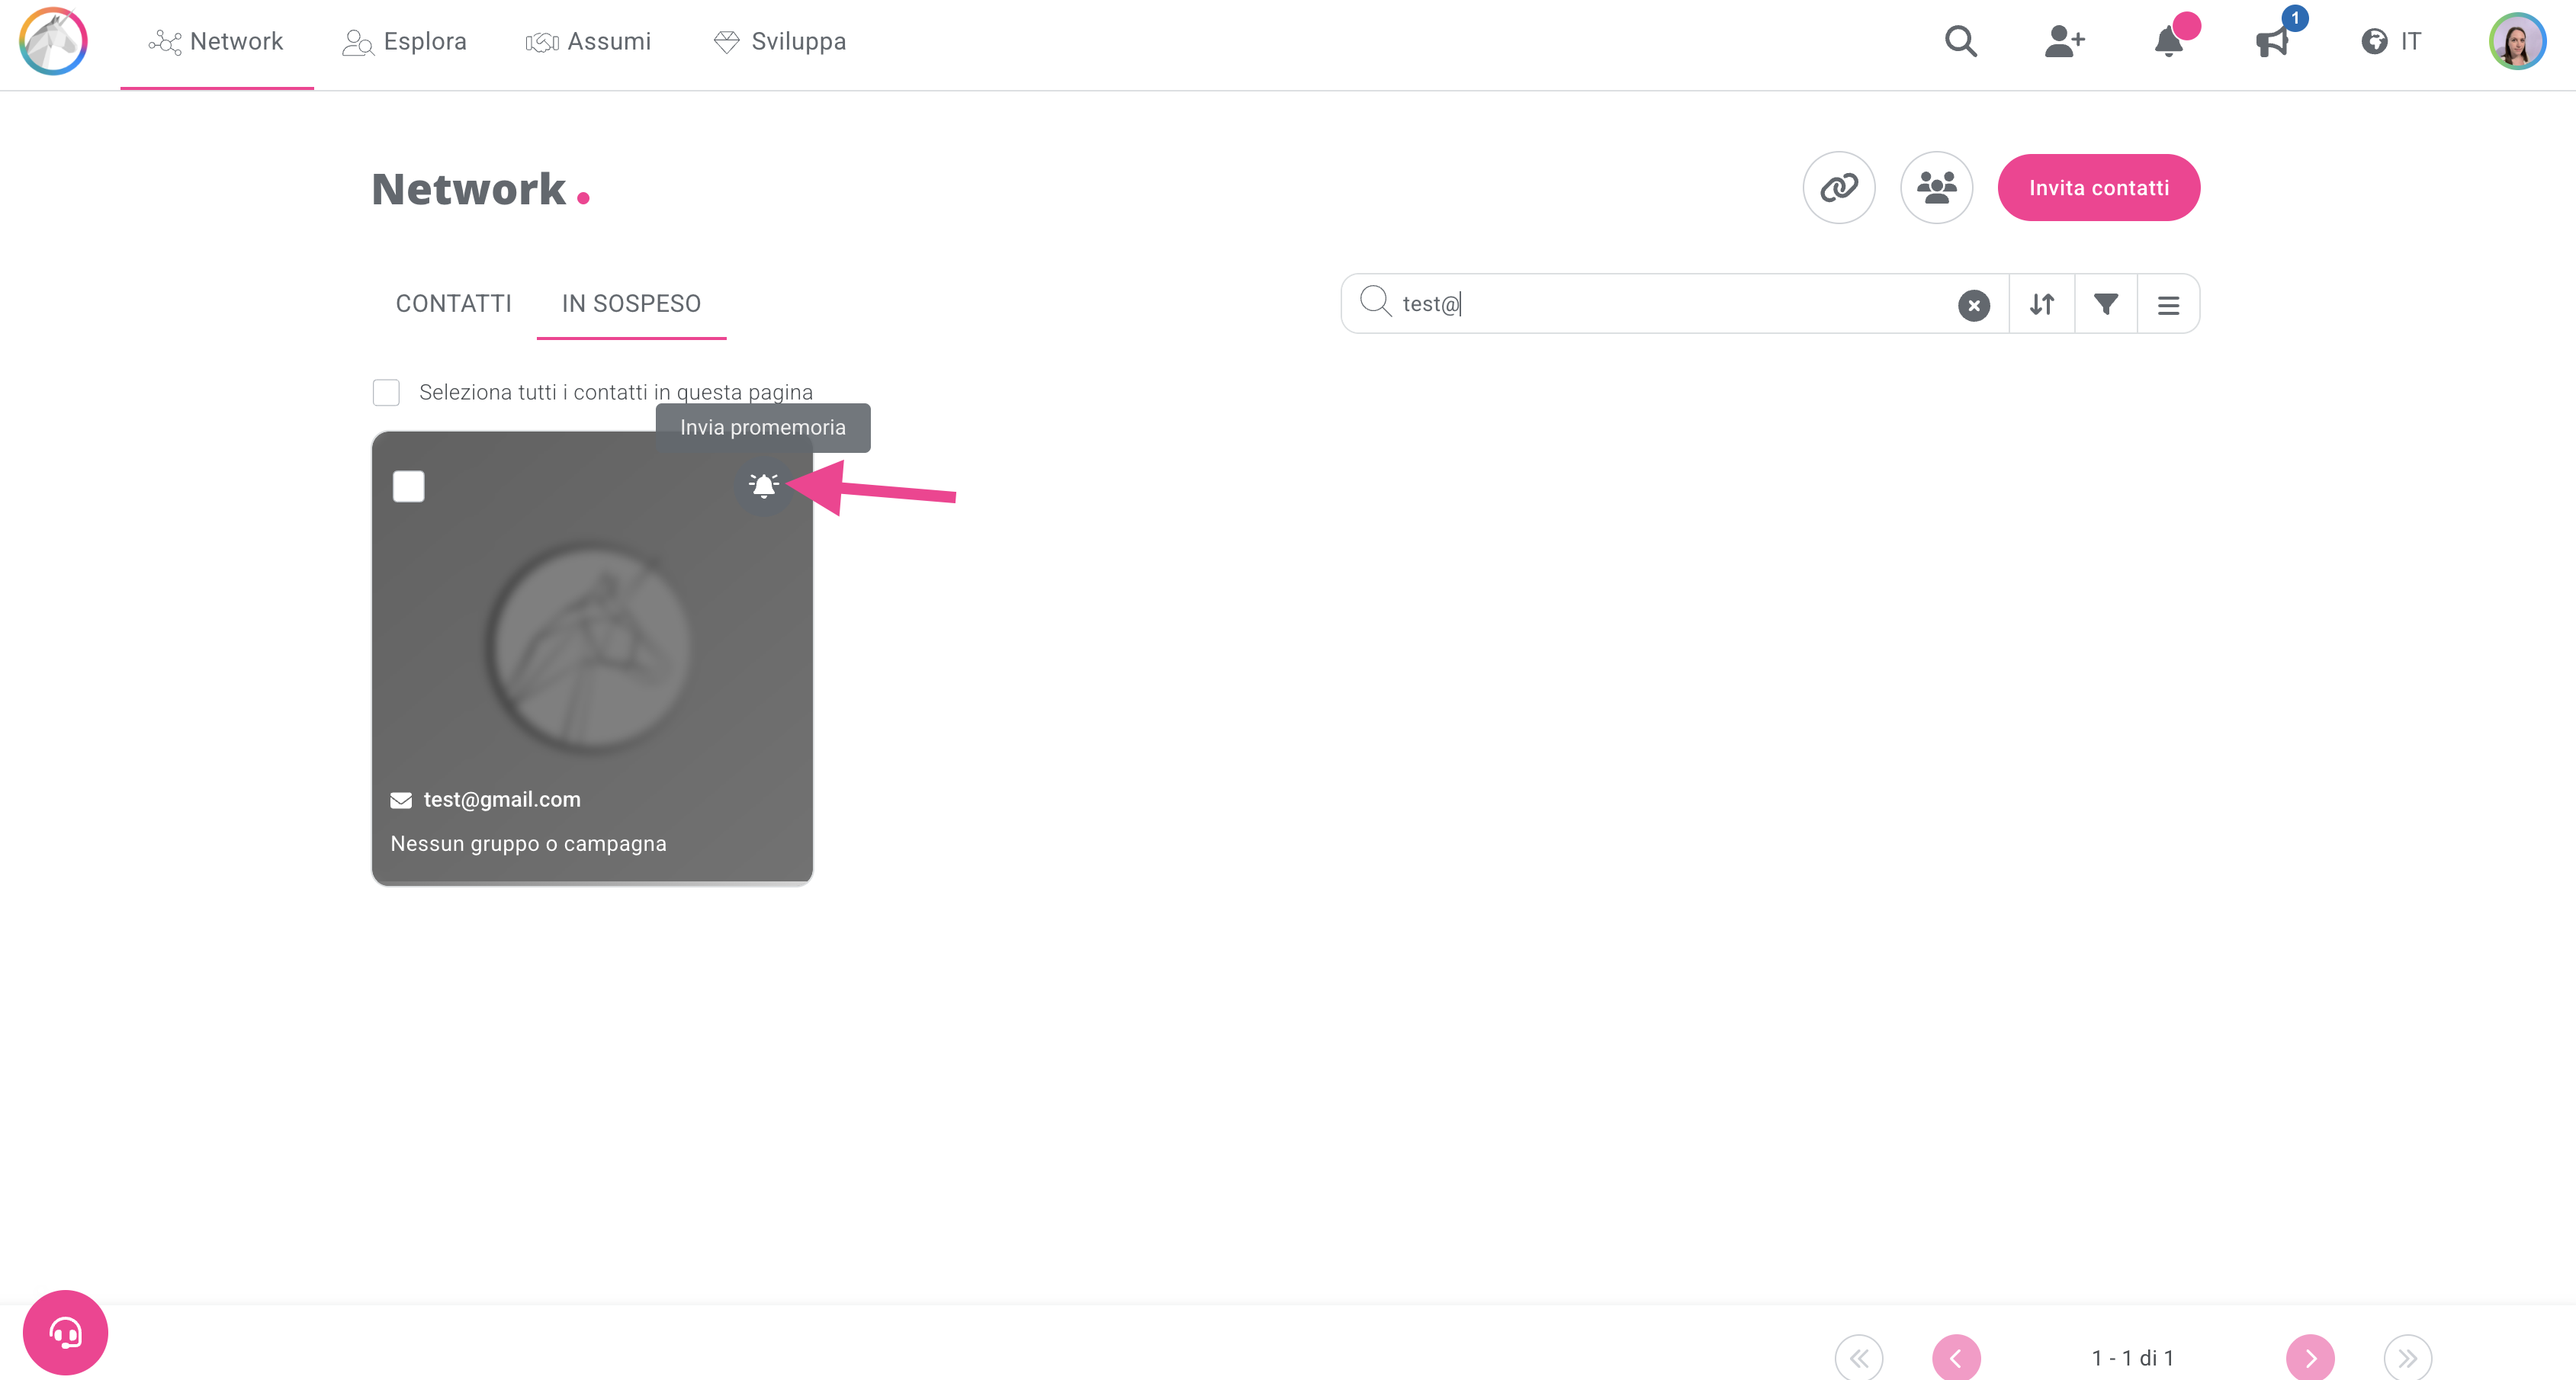Select the test@gmail.com contact card checkbox
The width and height of the screenshot is (2576, 1380).
click(x=408, y=486)
